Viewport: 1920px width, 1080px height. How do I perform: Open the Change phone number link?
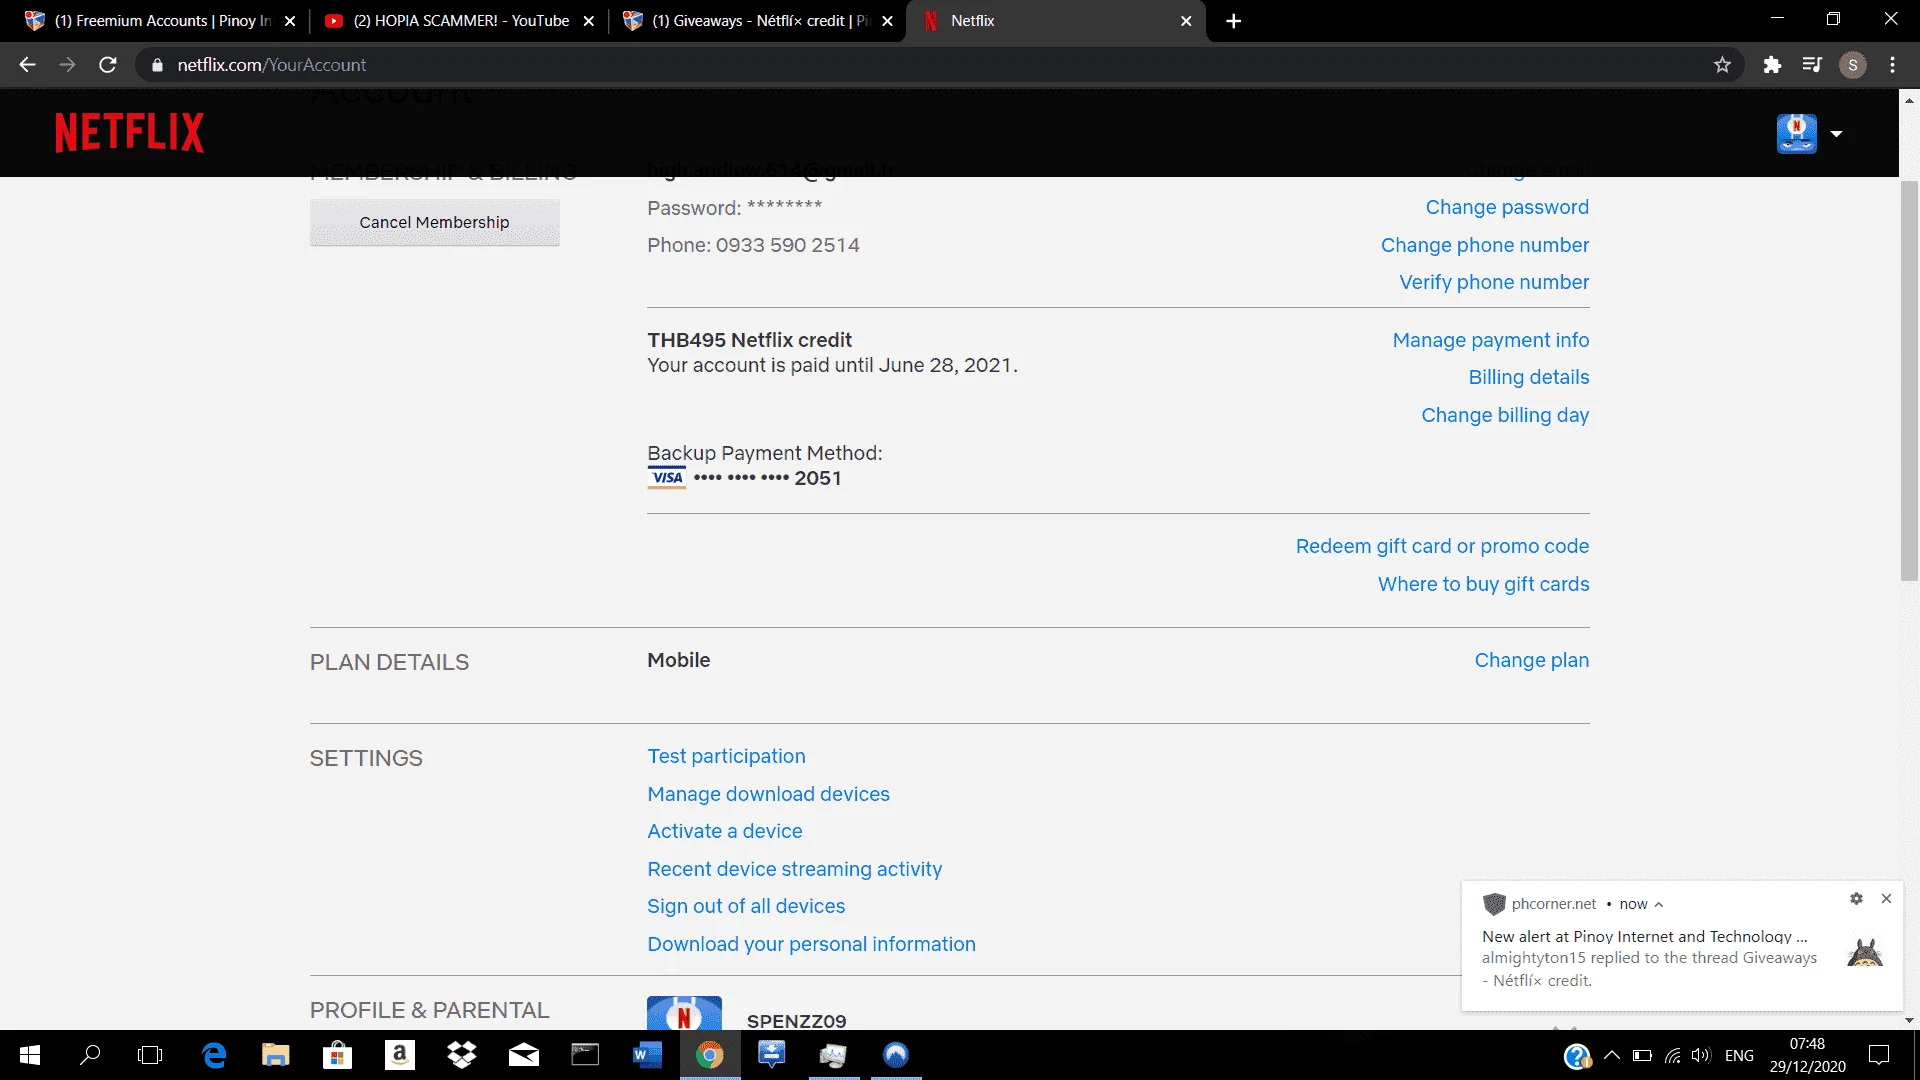[1485, 245]
